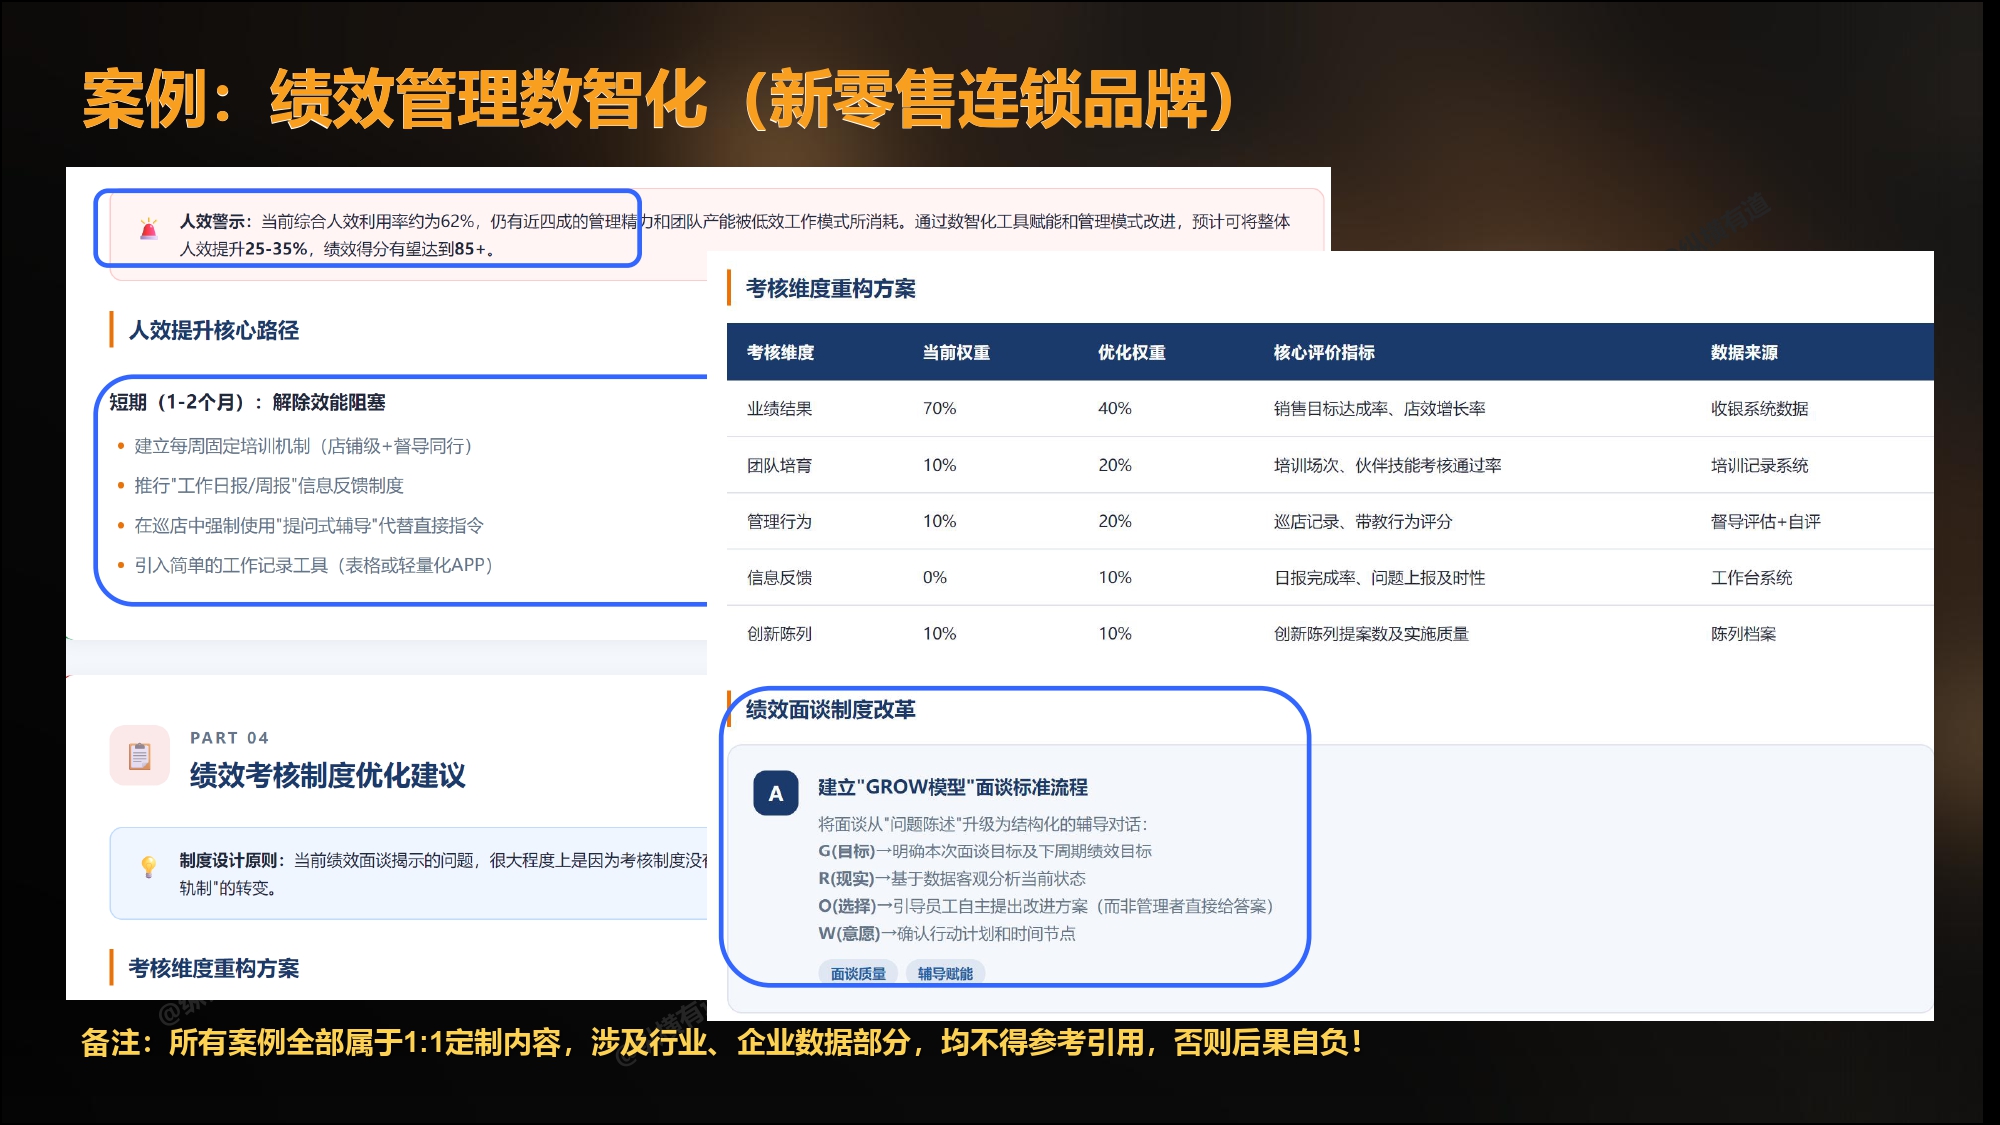This screenshot has height=1125, width=2000.
Task: Click the 当前权重 column header
Action: [x=956, y=352]
